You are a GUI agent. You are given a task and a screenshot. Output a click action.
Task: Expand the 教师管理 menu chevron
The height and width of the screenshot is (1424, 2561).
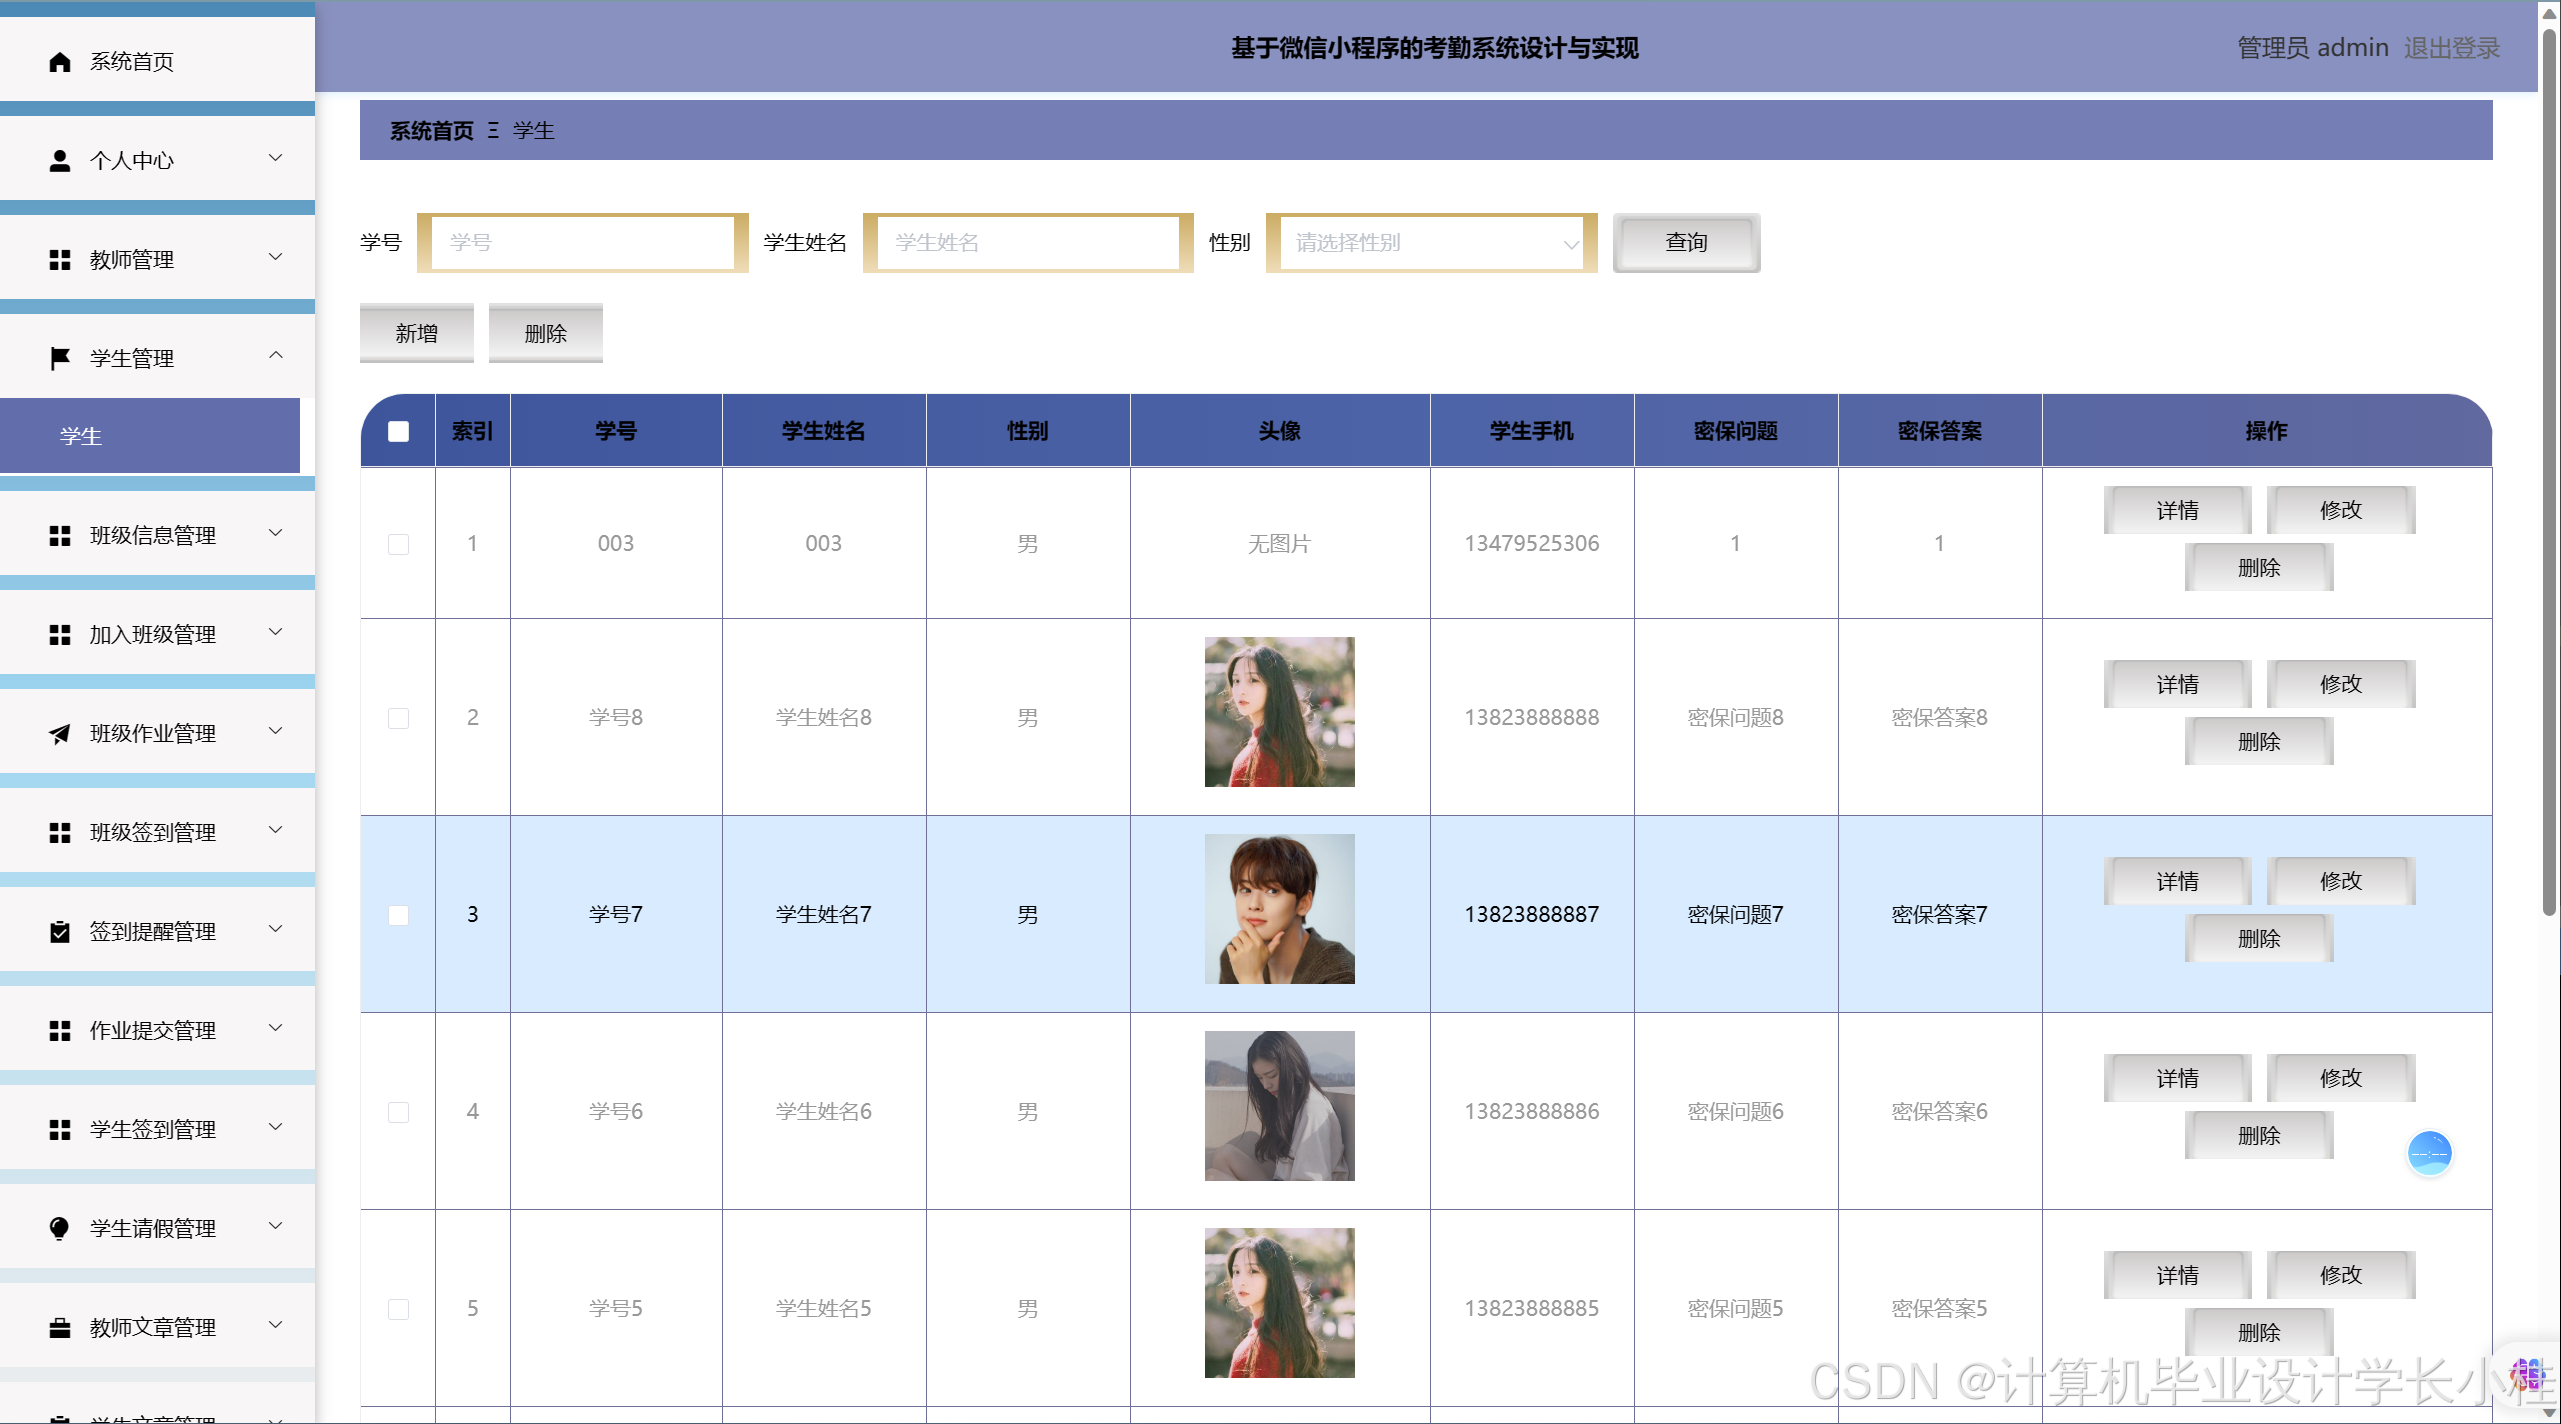[276, 258]
